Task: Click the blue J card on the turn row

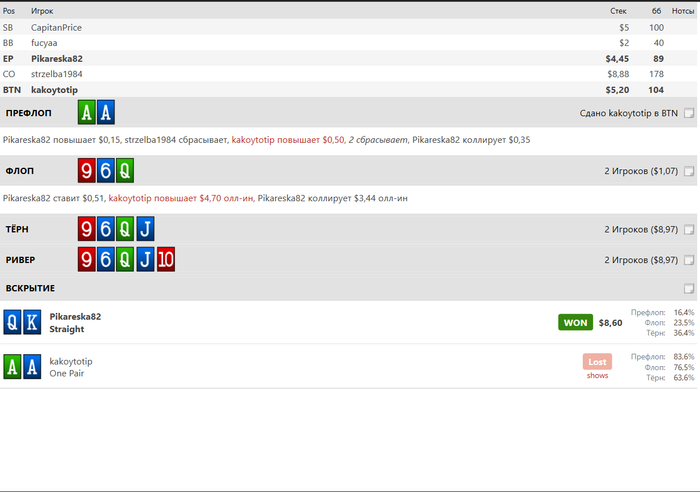Action: tap(145, 229)
